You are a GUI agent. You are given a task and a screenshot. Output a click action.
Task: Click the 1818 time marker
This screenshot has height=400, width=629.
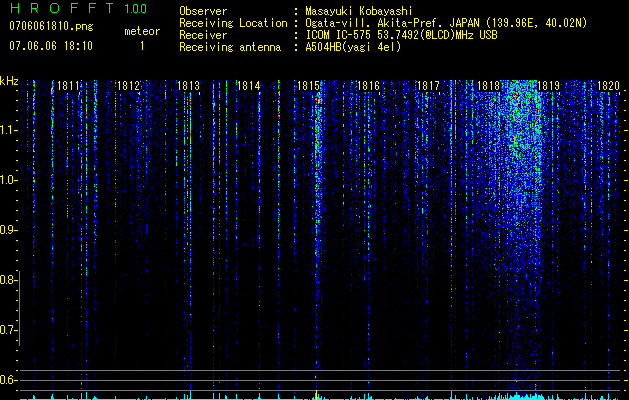488,85
